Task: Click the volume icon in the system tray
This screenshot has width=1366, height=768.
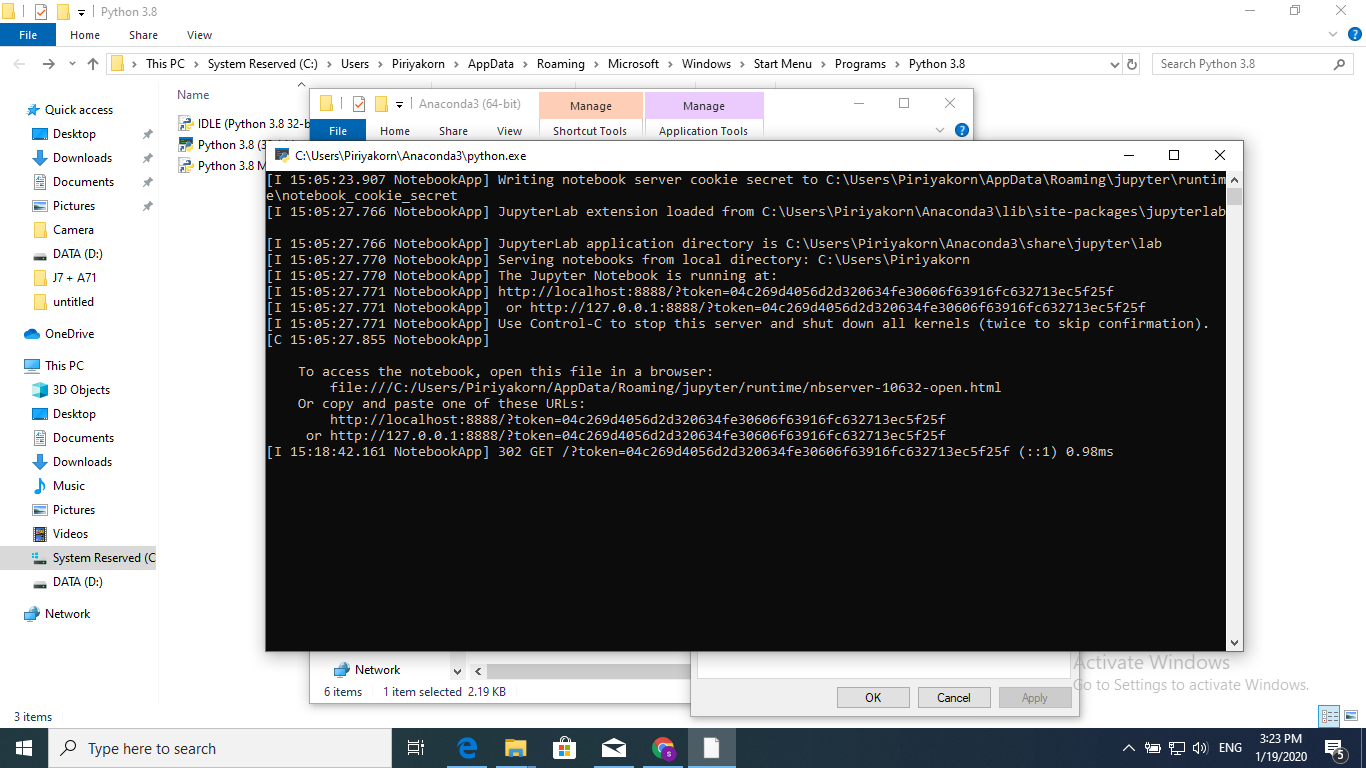Action: [x=1199, y=747]
